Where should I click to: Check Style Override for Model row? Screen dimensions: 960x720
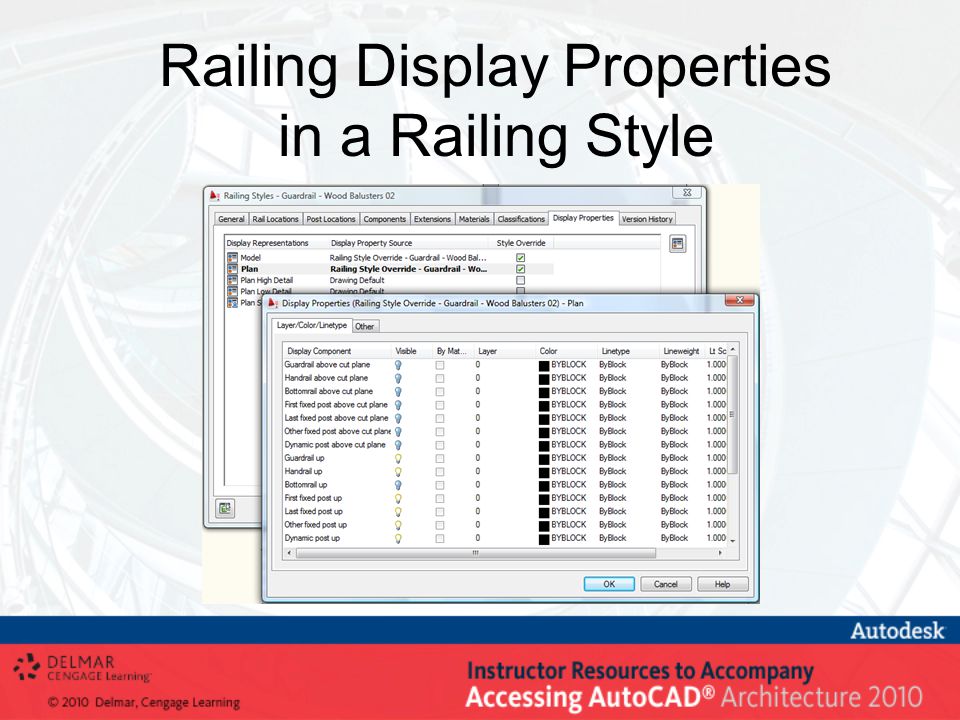coord(520,258)
